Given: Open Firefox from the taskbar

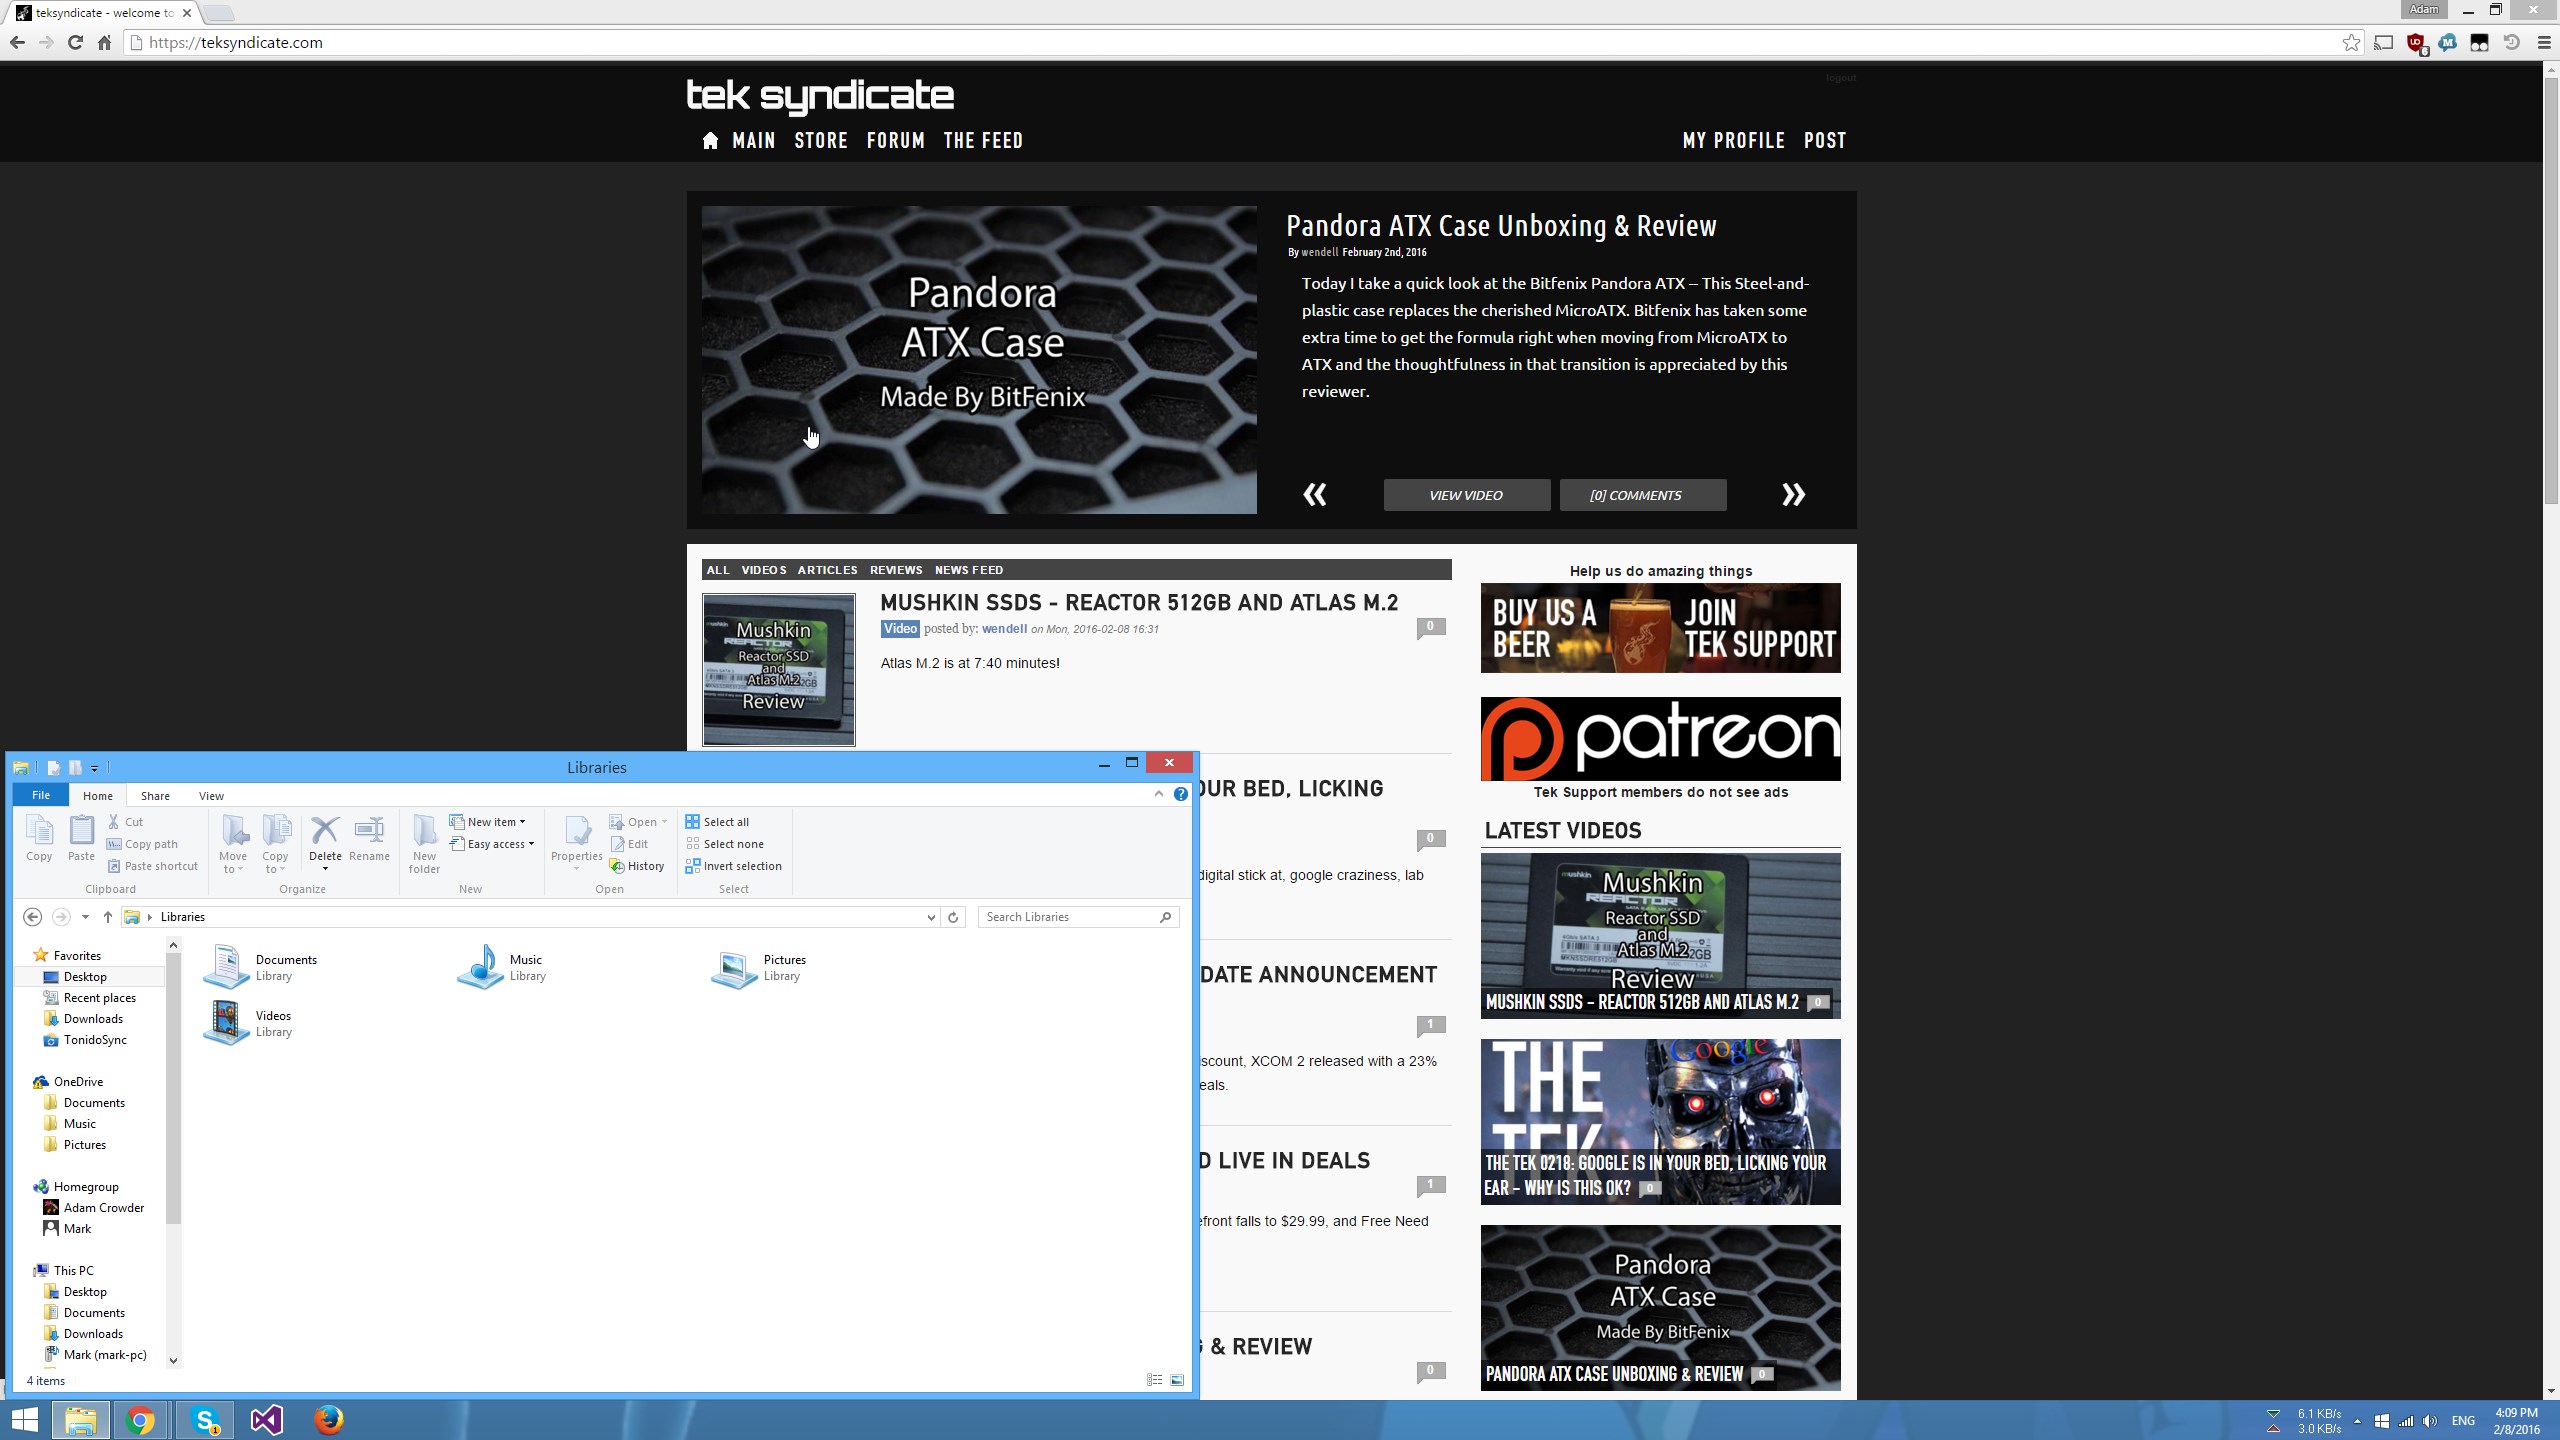Looking at the screenshot, I should [x=328, y=1420].
